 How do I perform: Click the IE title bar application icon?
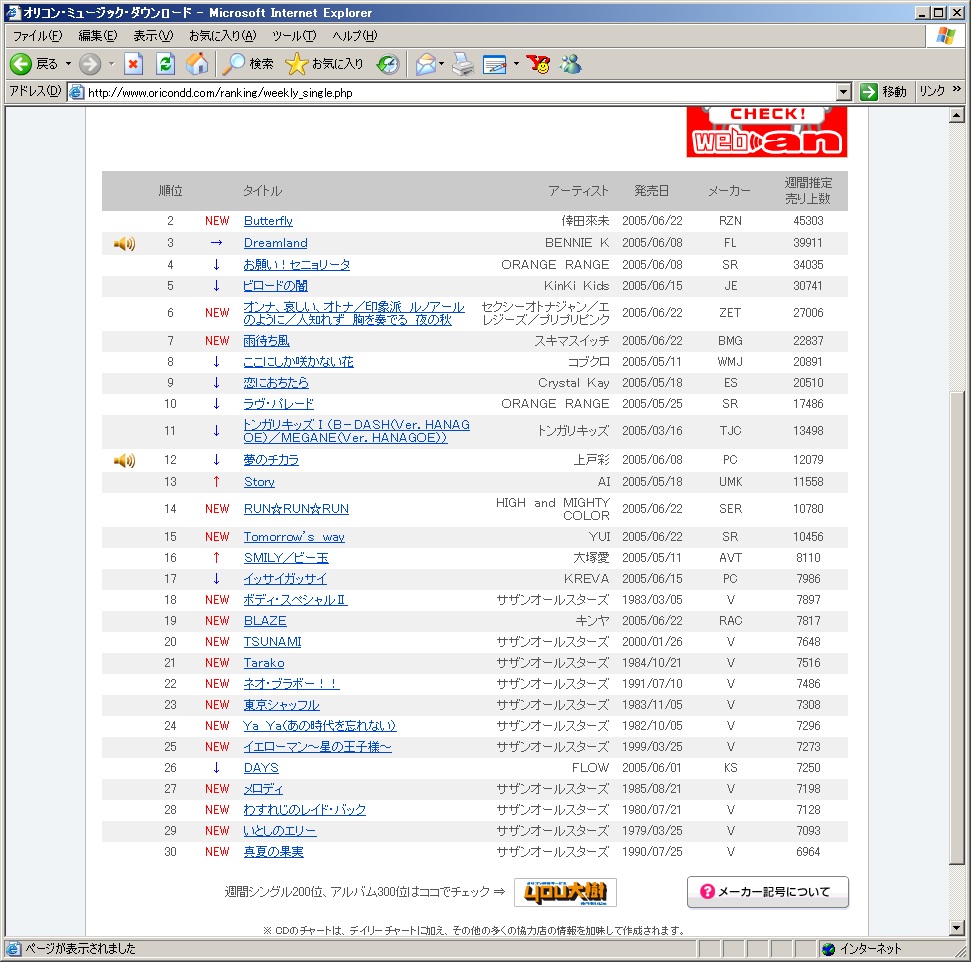pyautogui.click(x=13, y=12)
